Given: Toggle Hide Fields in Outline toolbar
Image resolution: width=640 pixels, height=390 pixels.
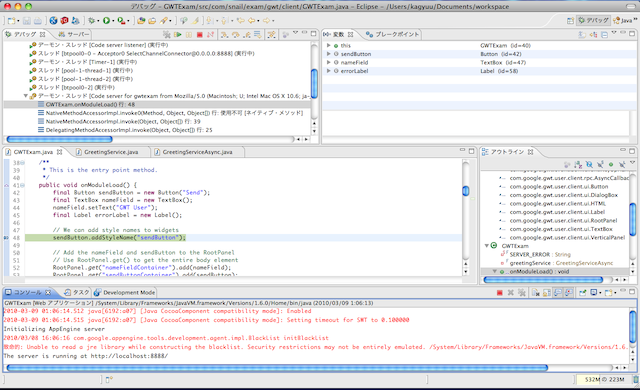Looking at the screenshot, I should coord(589,164).
